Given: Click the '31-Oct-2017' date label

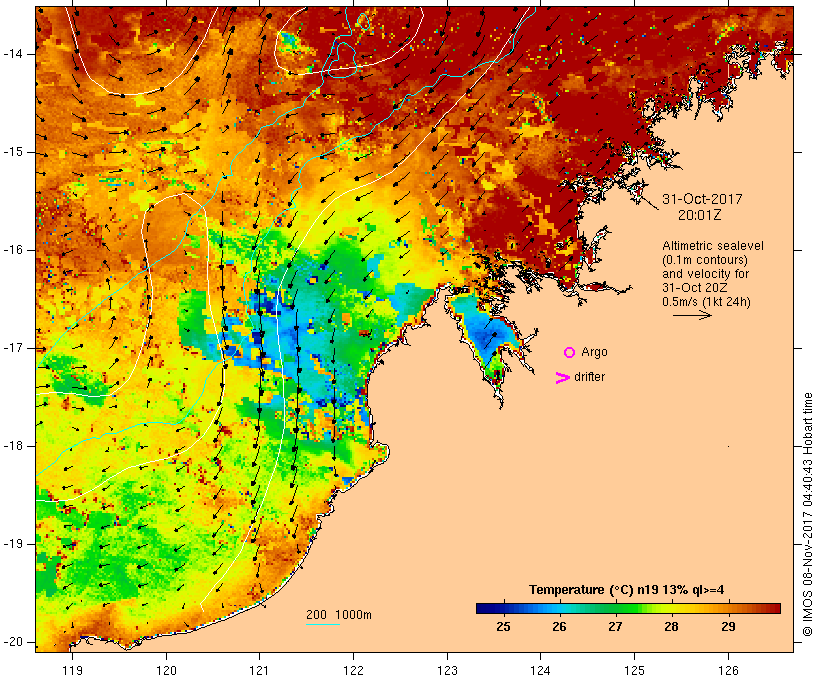Looking at the screenshot, I should [702, 199].
